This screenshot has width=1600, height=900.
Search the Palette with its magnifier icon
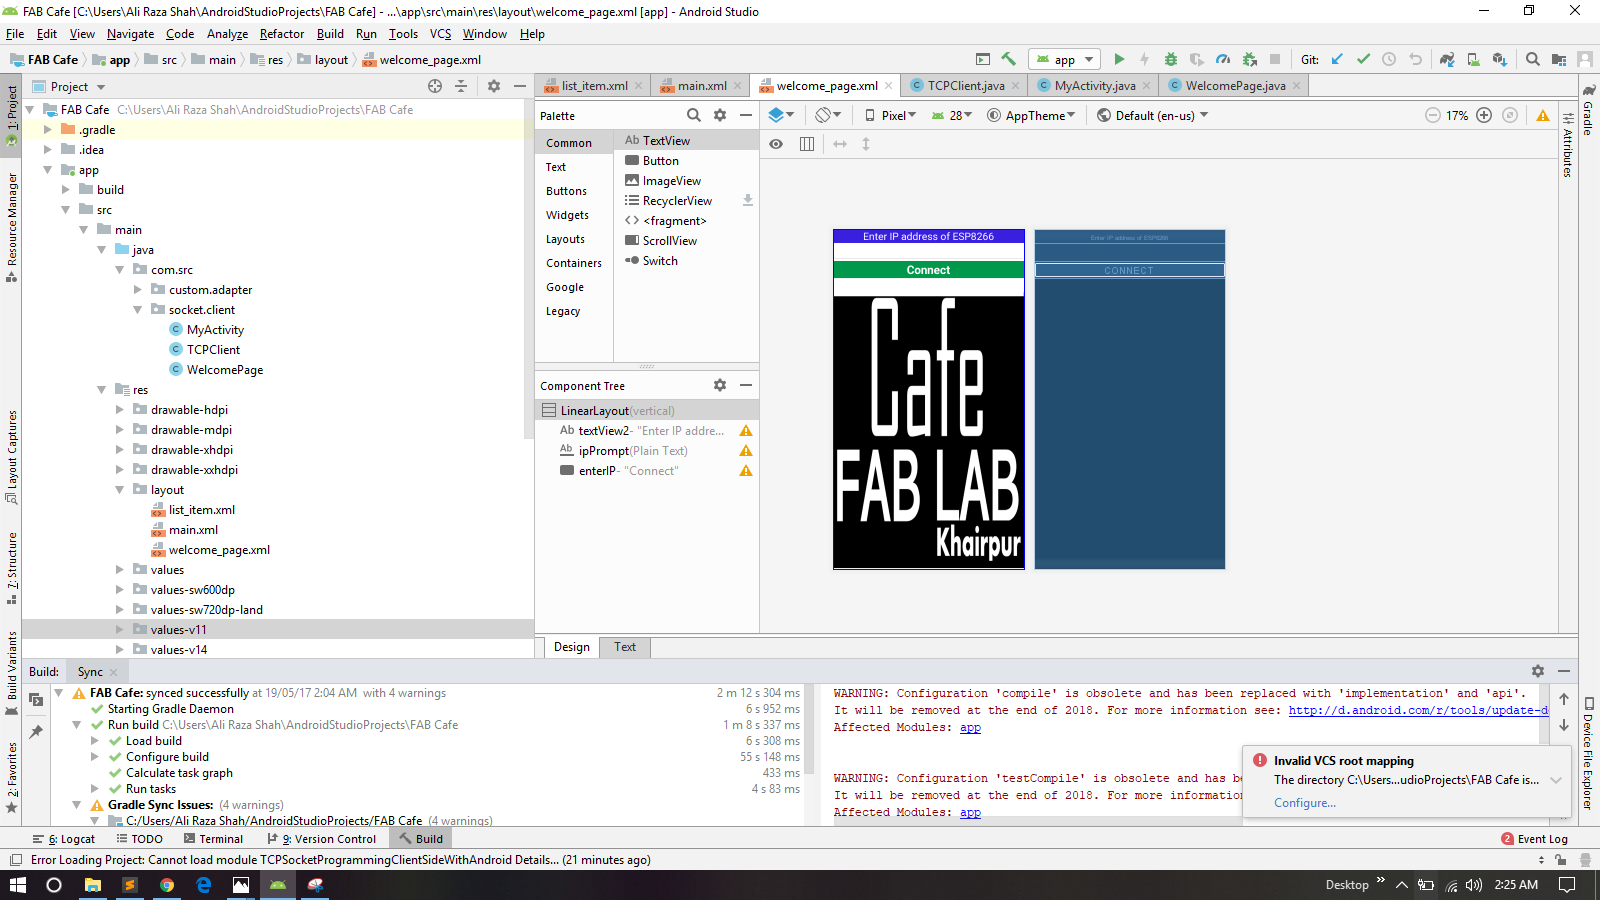tap(694, 115)
